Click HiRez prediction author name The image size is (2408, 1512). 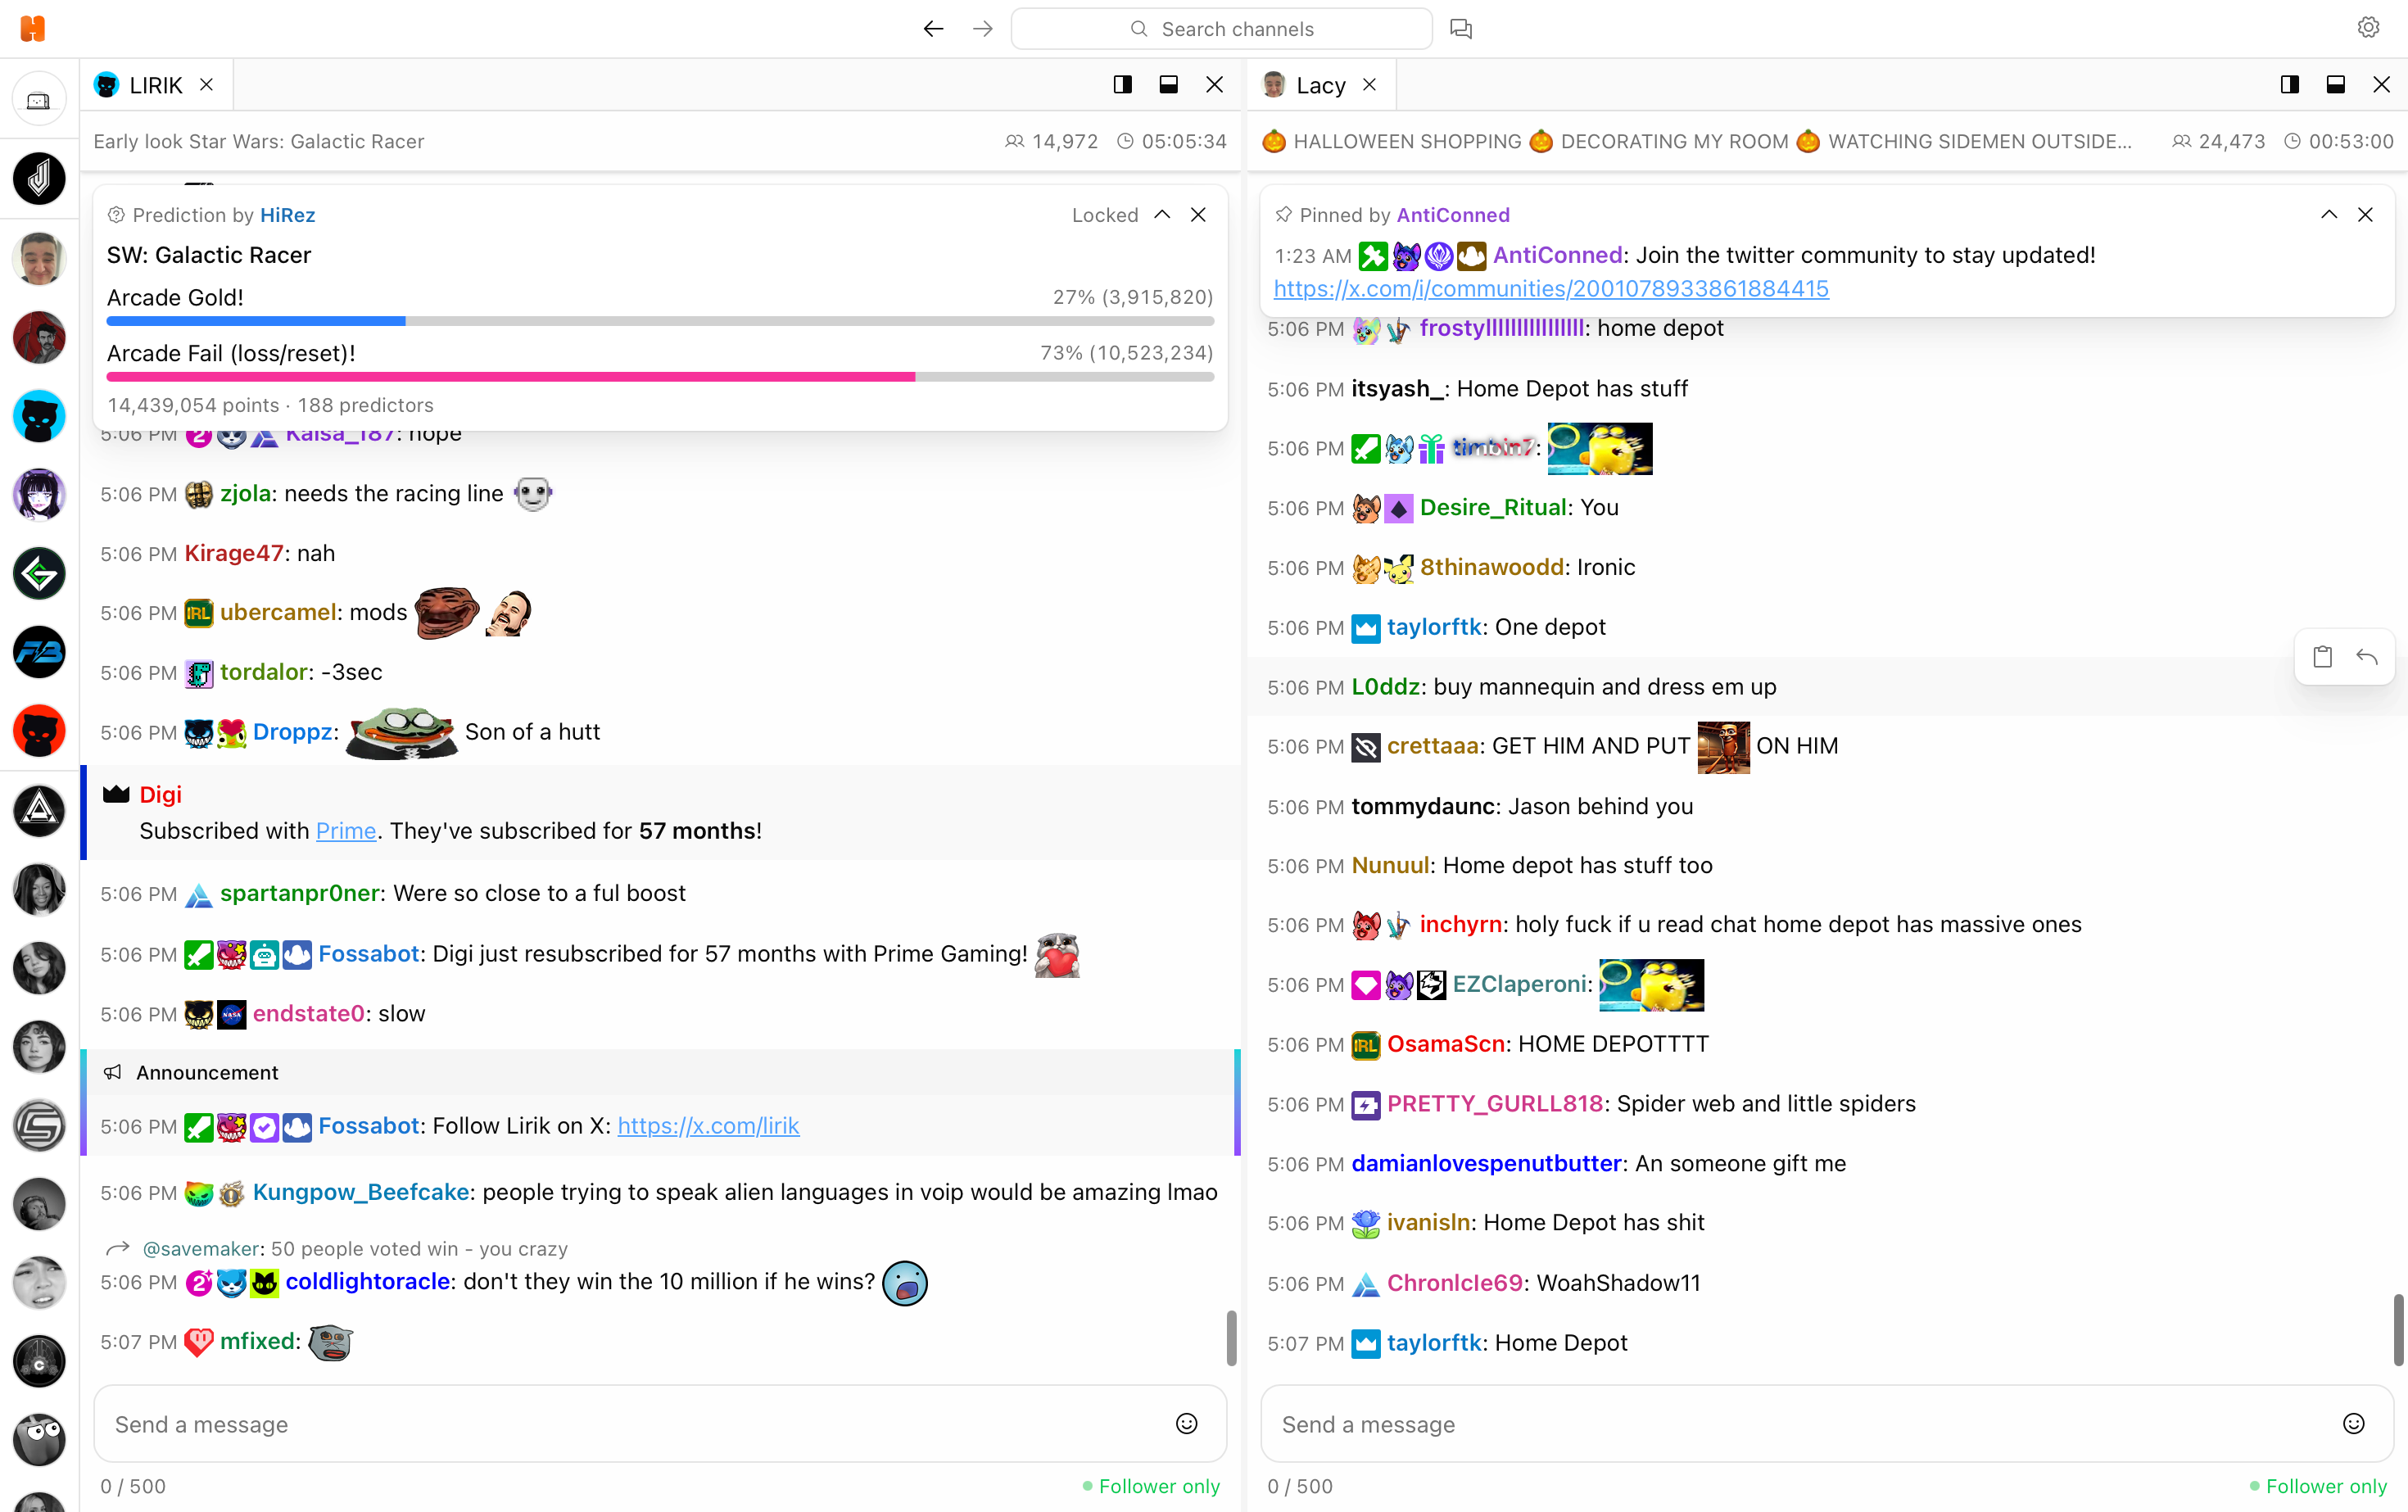click(x=287, y=215)
